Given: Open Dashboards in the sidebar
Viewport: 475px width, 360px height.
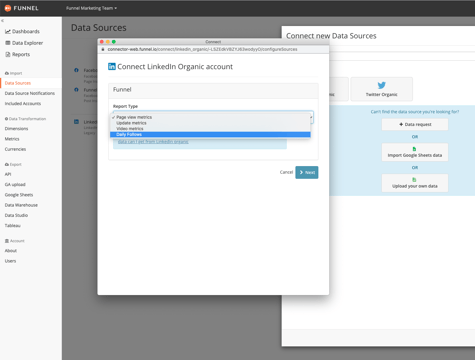Looking at the screenshot, I should (26, 31).
